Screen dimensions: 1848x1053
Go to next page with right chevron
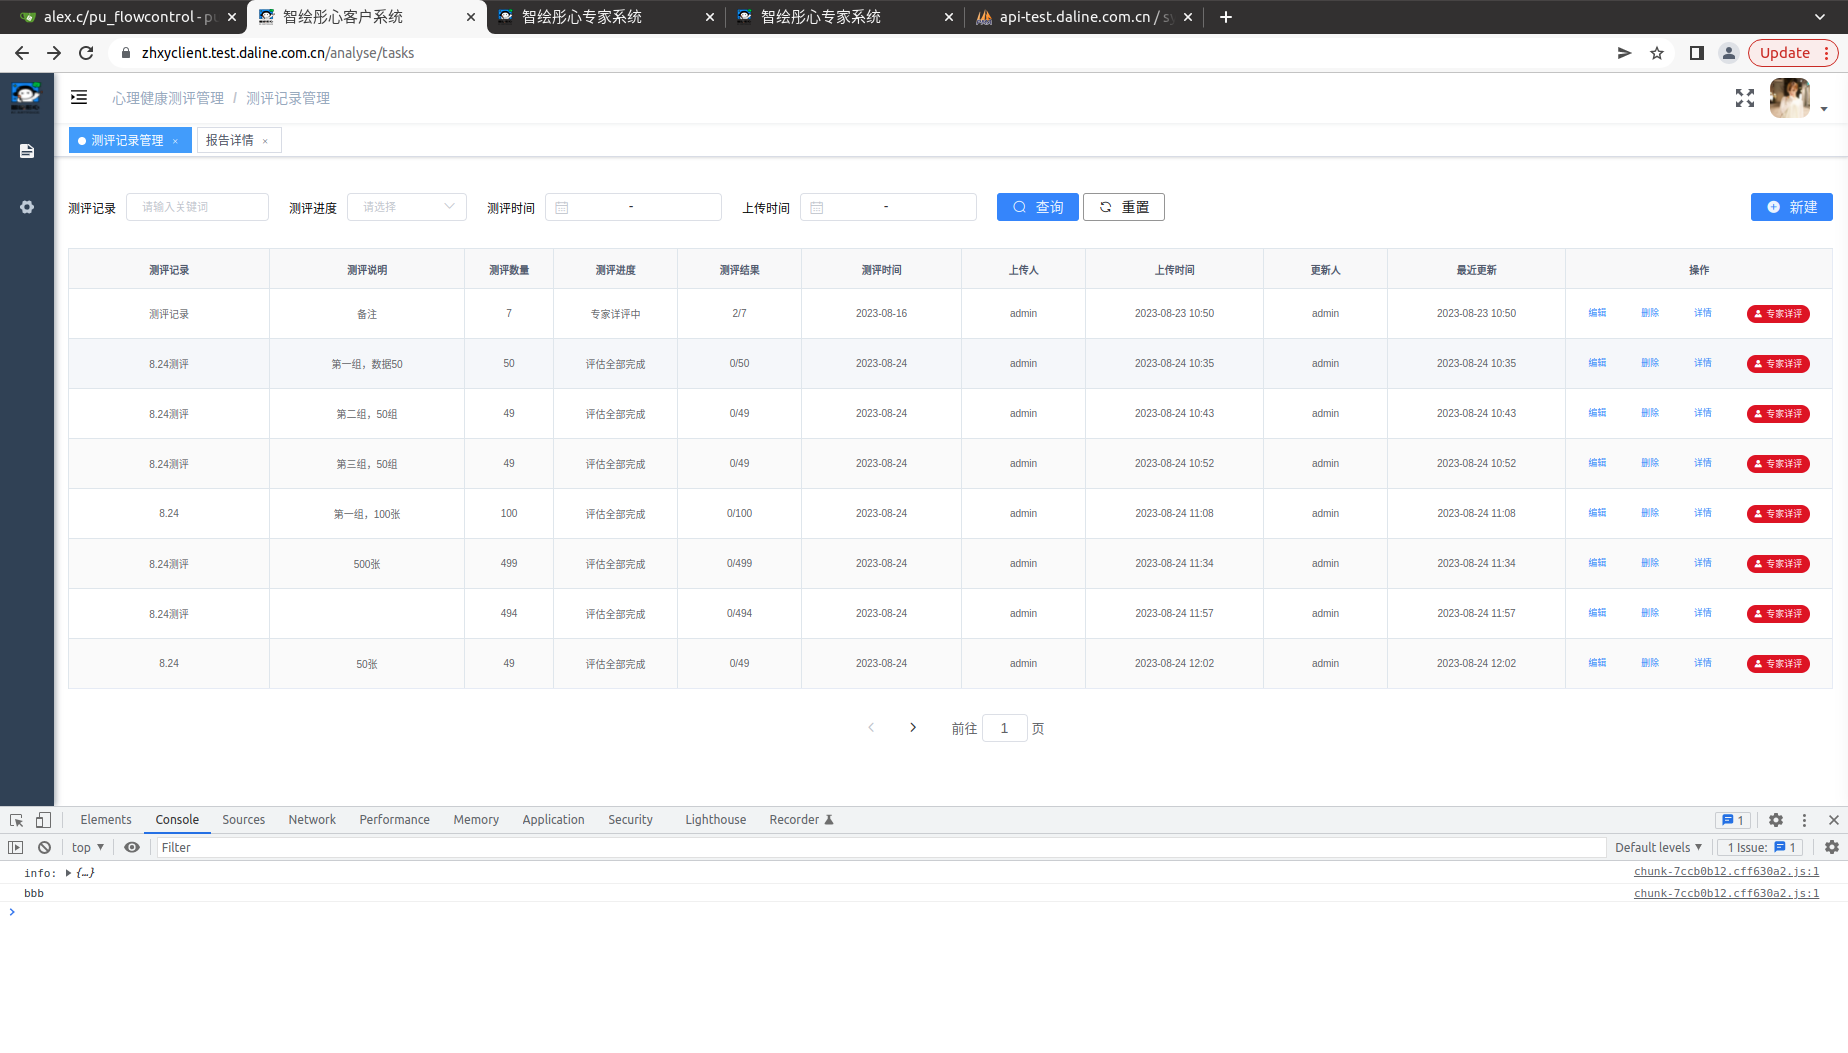tap(913, 728)
